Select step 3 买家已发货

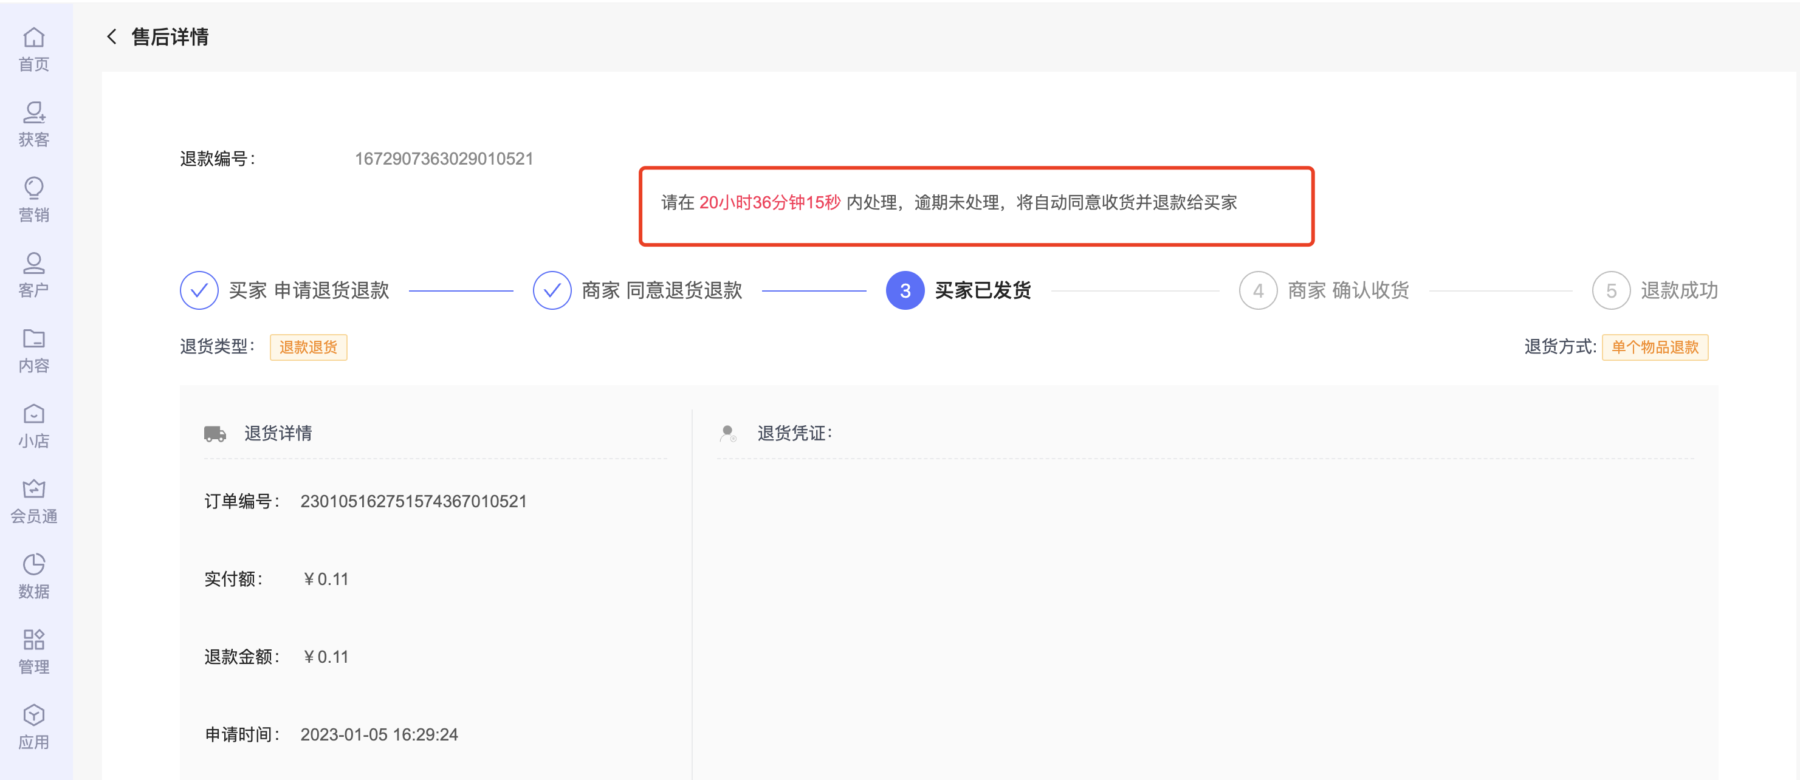tap(905, 291)
